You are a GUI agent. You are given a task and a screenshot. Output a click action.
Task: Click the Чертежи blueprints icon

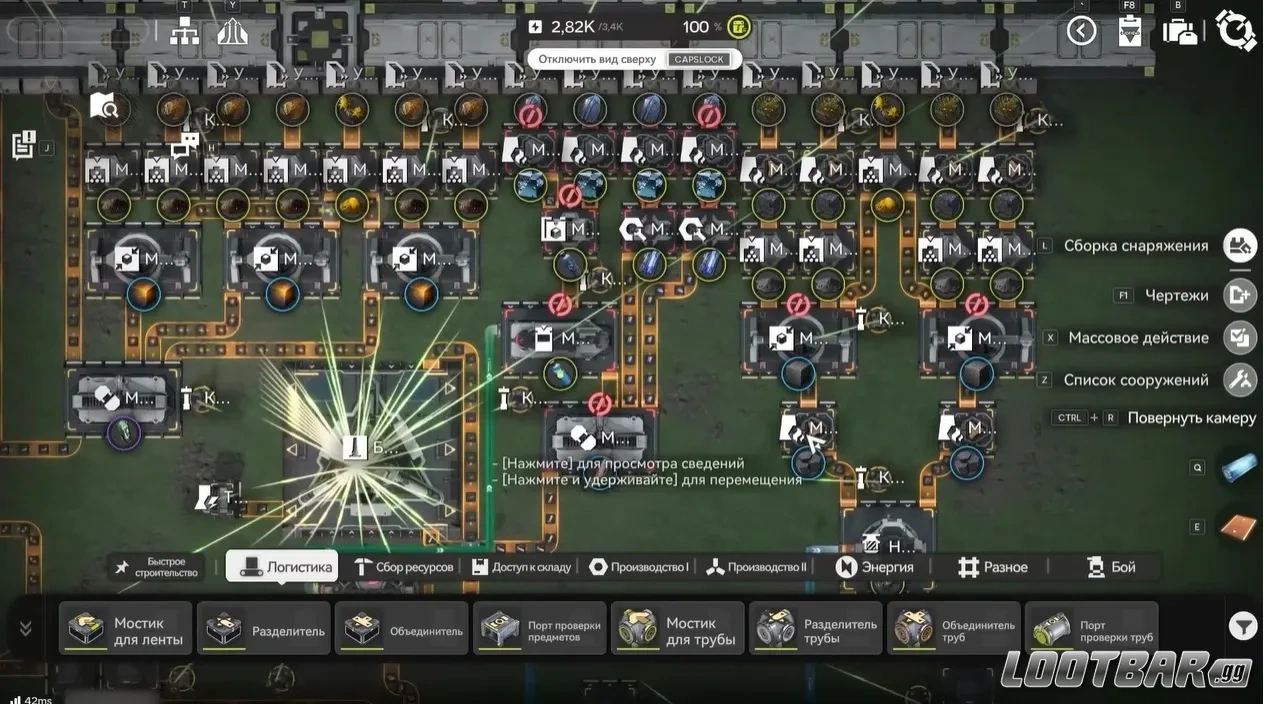1240,295
